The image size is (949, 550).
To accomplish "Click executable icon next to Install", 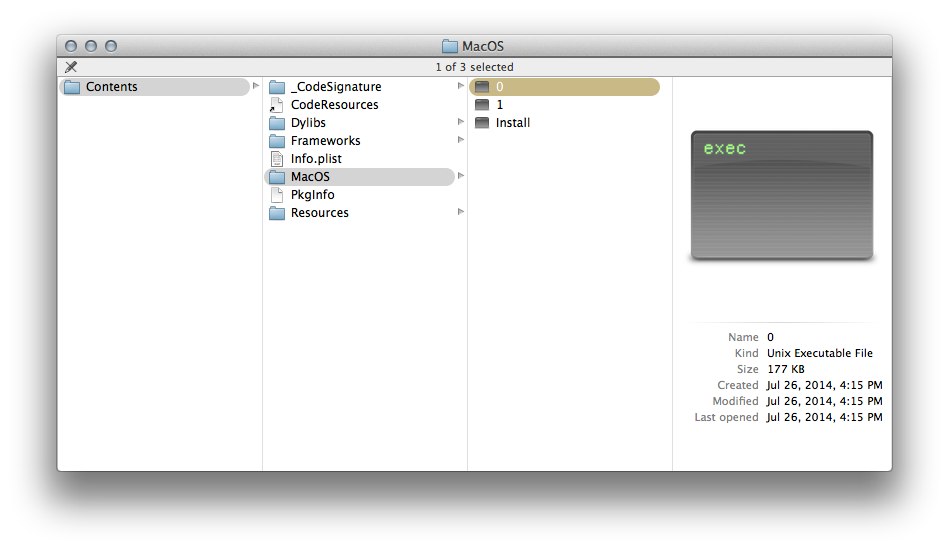I will (x=482, y=123).
